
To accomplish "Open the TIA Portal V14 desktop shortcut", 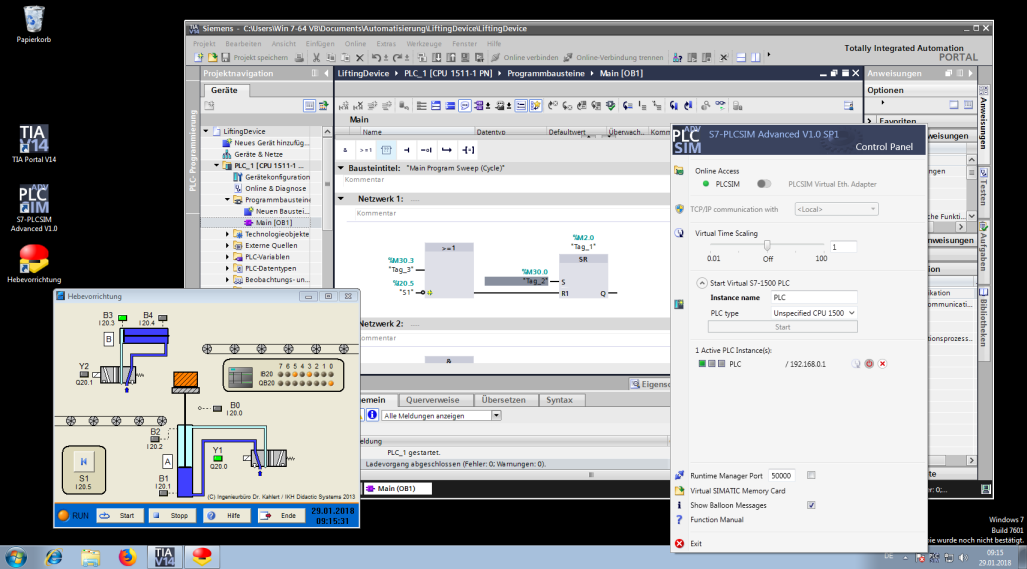I will tap(33, 143).
